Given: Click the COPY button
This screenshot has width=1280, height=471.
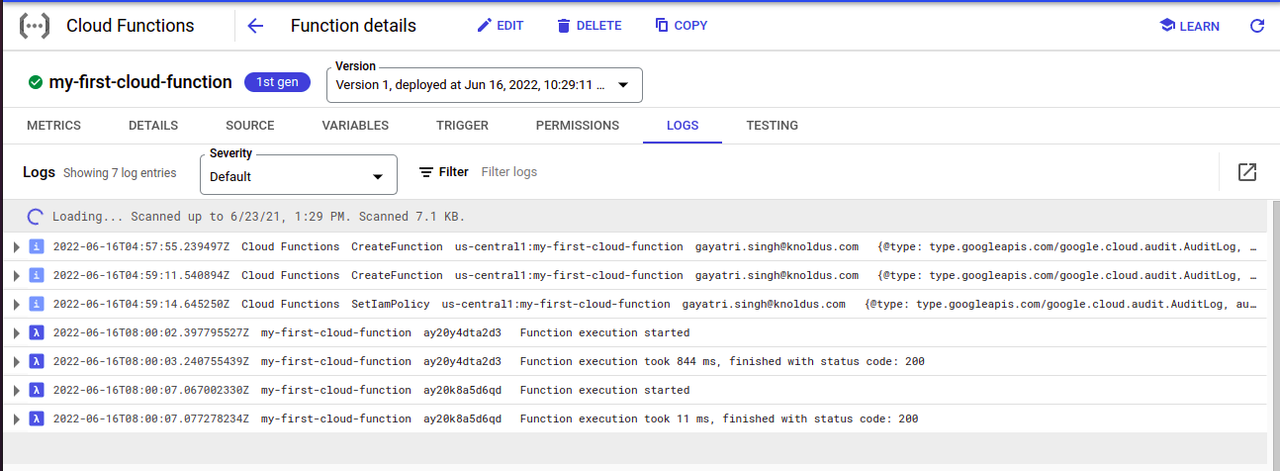Looking at the screenshot, I should click(x=681, y=26).
